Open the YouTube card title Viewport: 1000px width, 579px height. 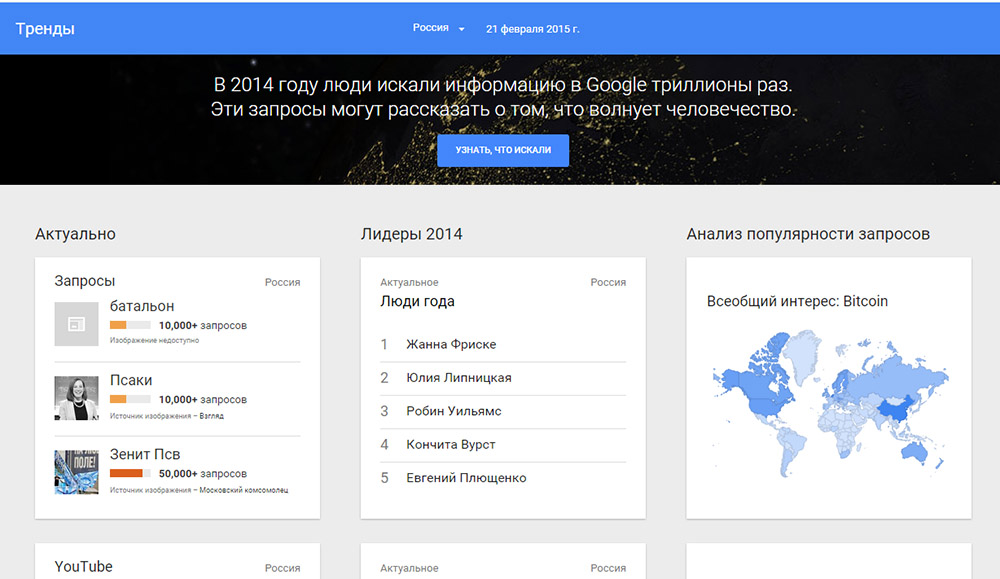point(84,566)
